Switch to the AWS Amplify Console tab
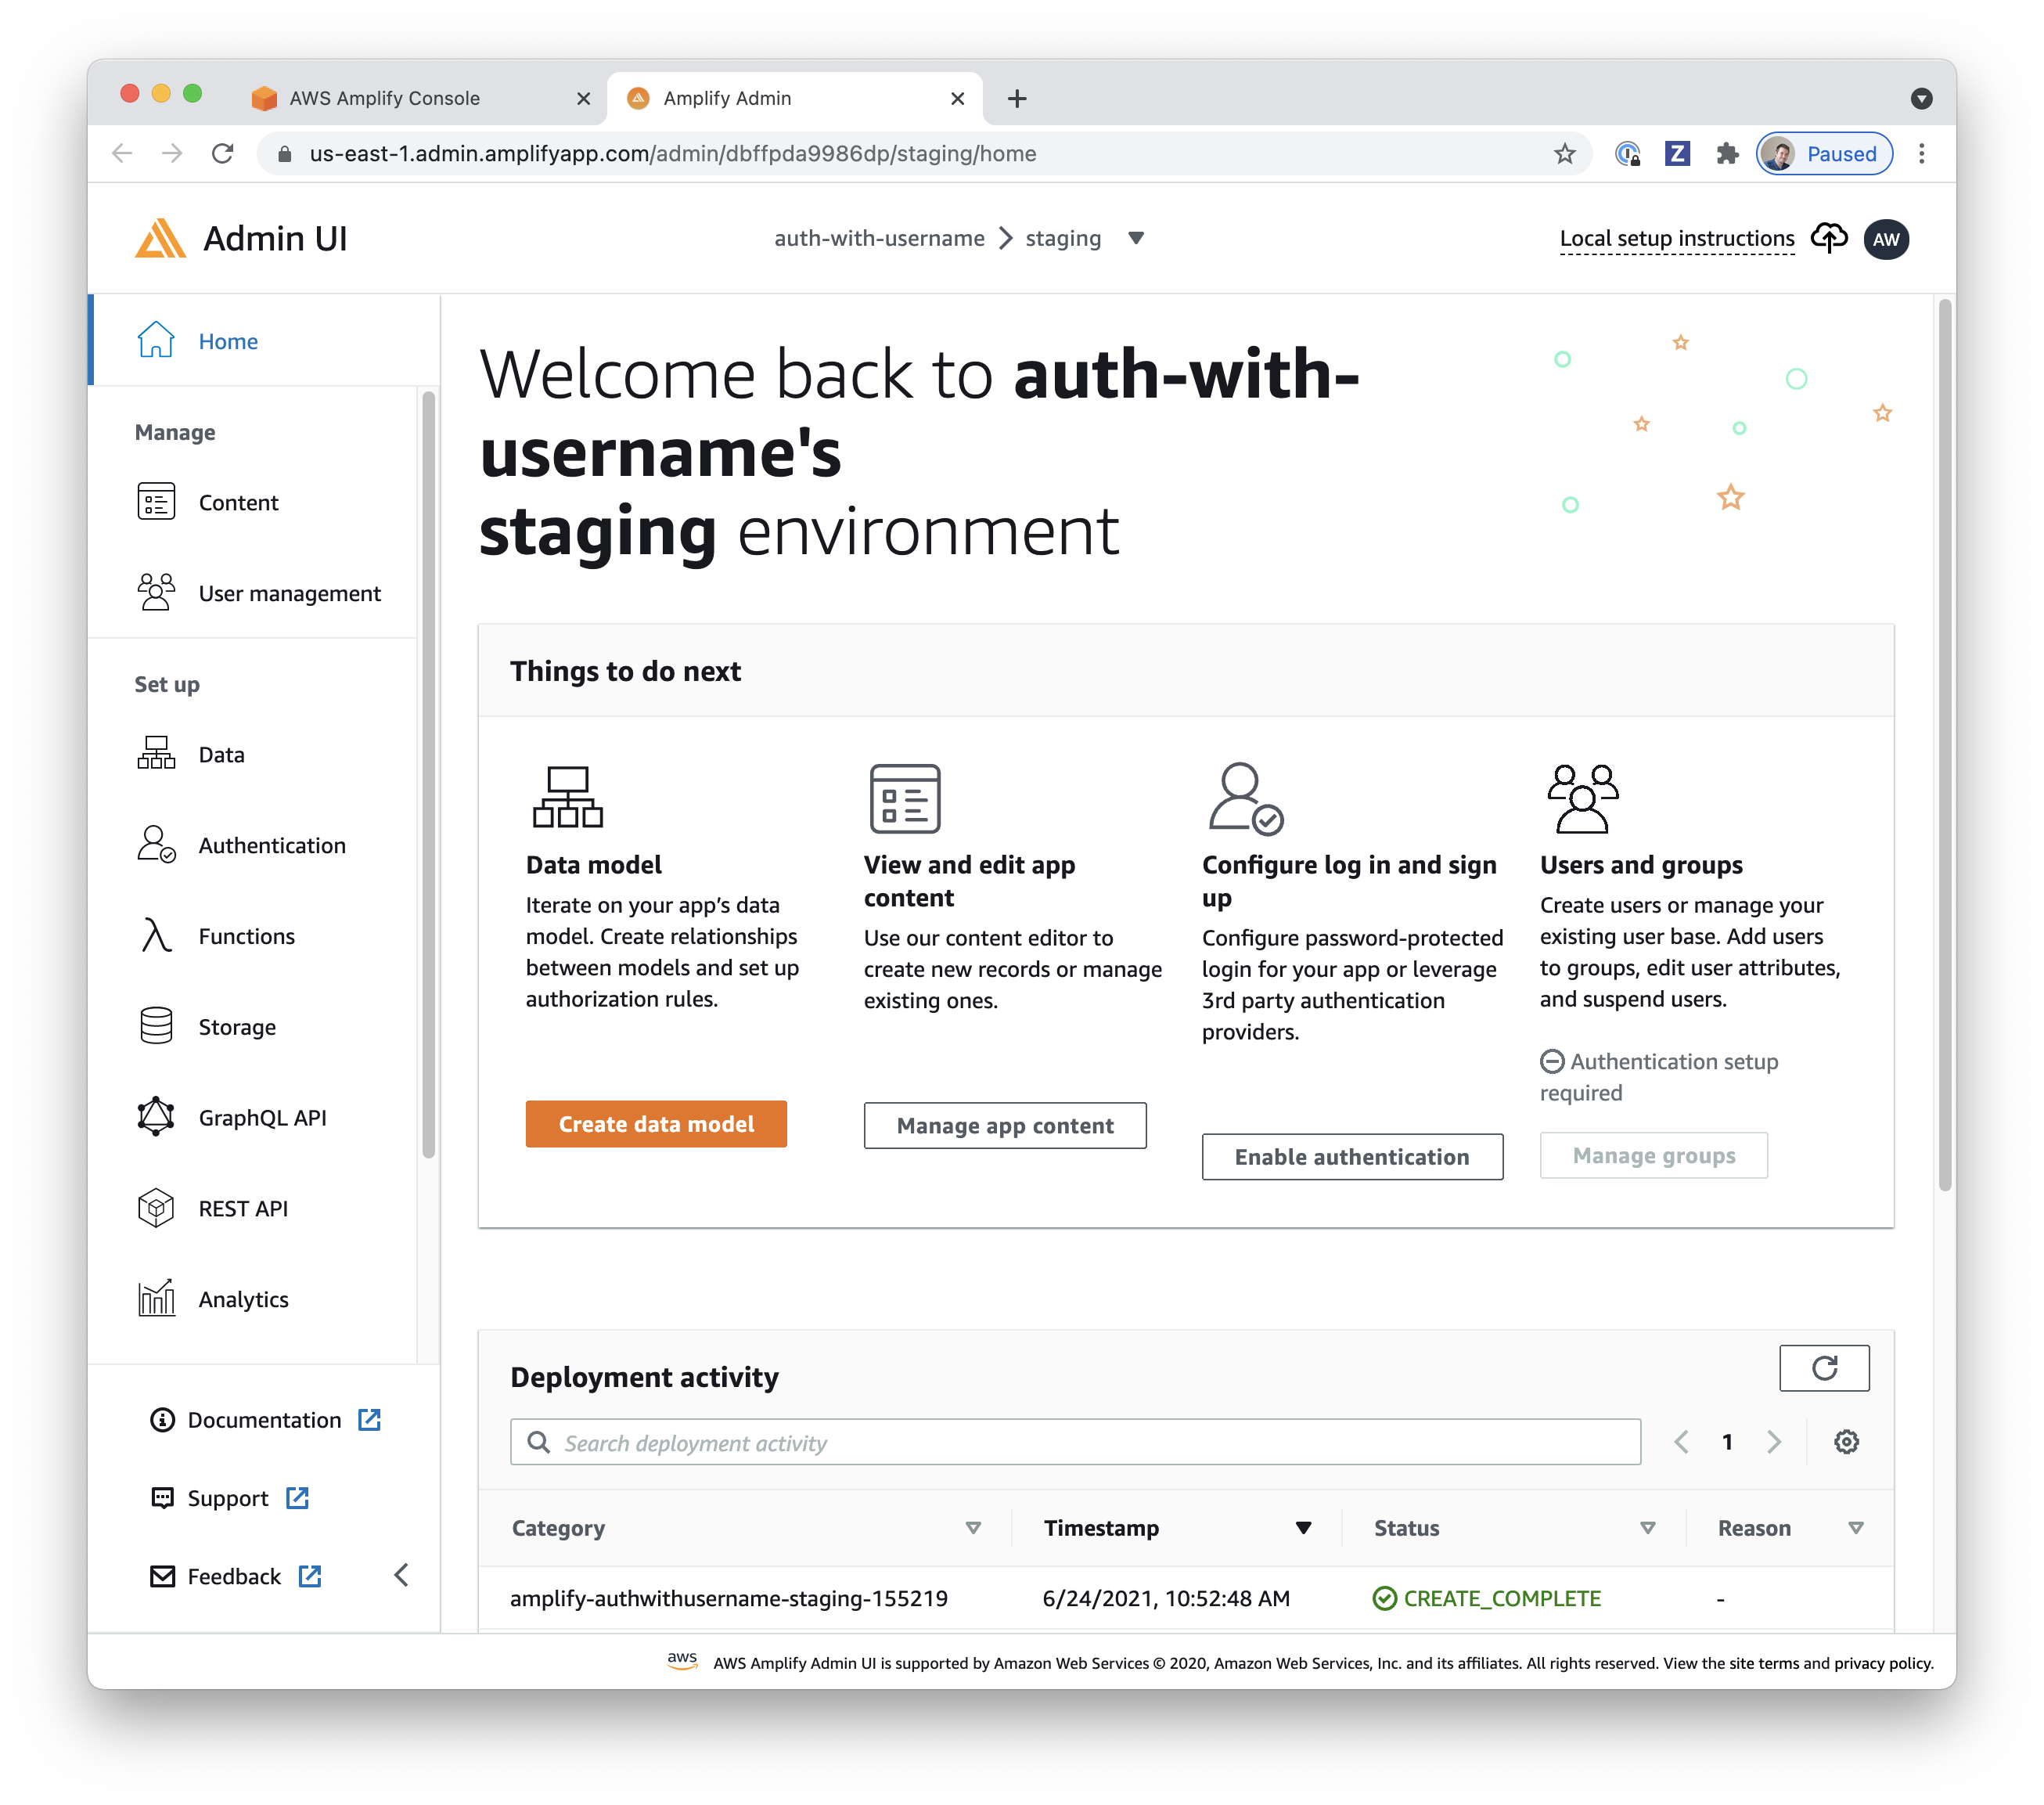This screenshot has width=2044, height=1805. [420, 98]
